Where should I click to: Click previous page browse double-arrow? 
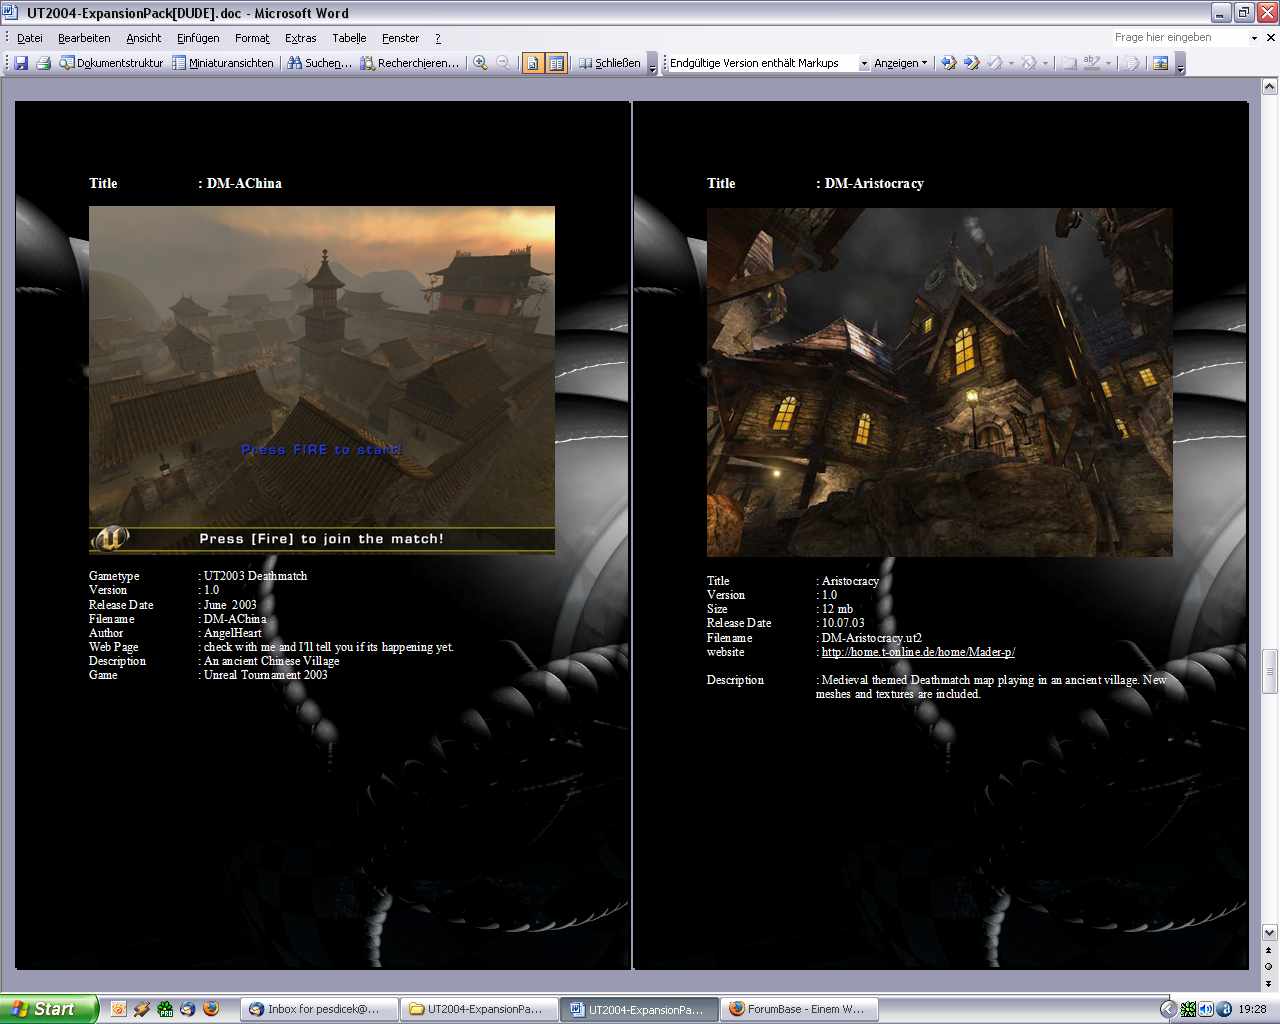(1270, 950)
